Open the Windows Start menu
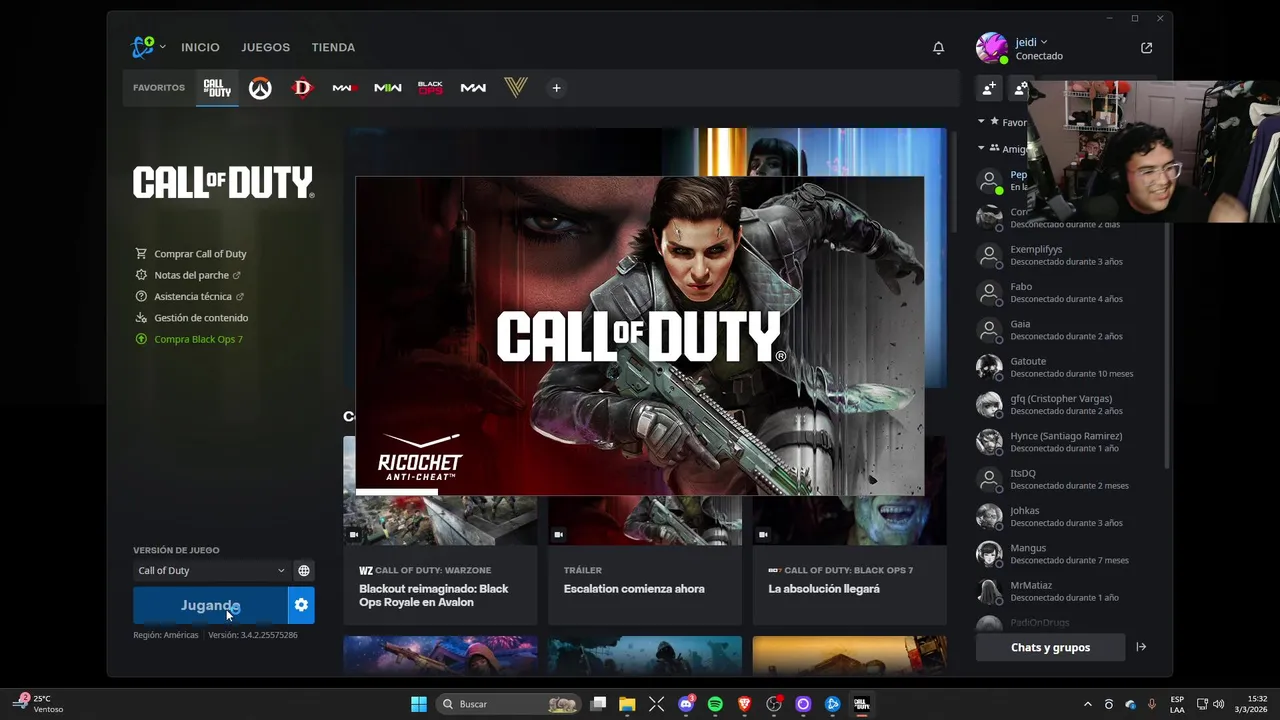 coord(419,704)
